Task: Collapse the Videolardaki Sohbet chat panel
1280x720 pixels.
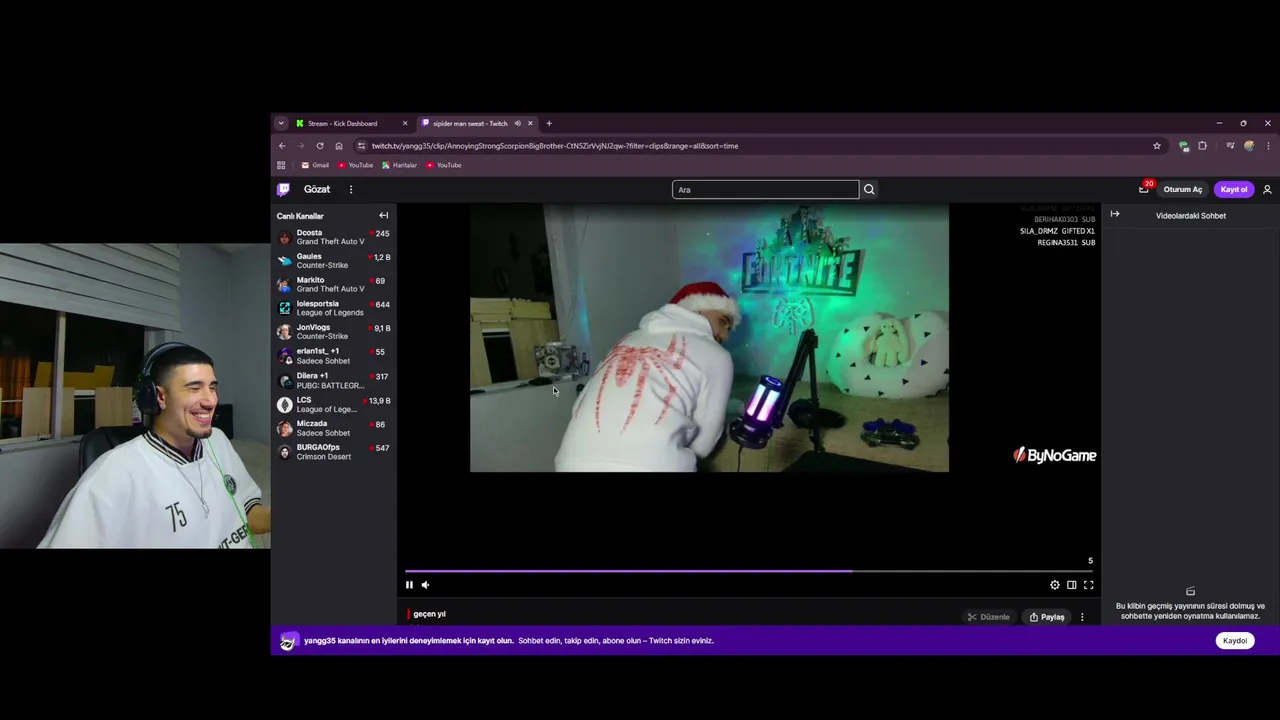Action: pos(1115,214)
